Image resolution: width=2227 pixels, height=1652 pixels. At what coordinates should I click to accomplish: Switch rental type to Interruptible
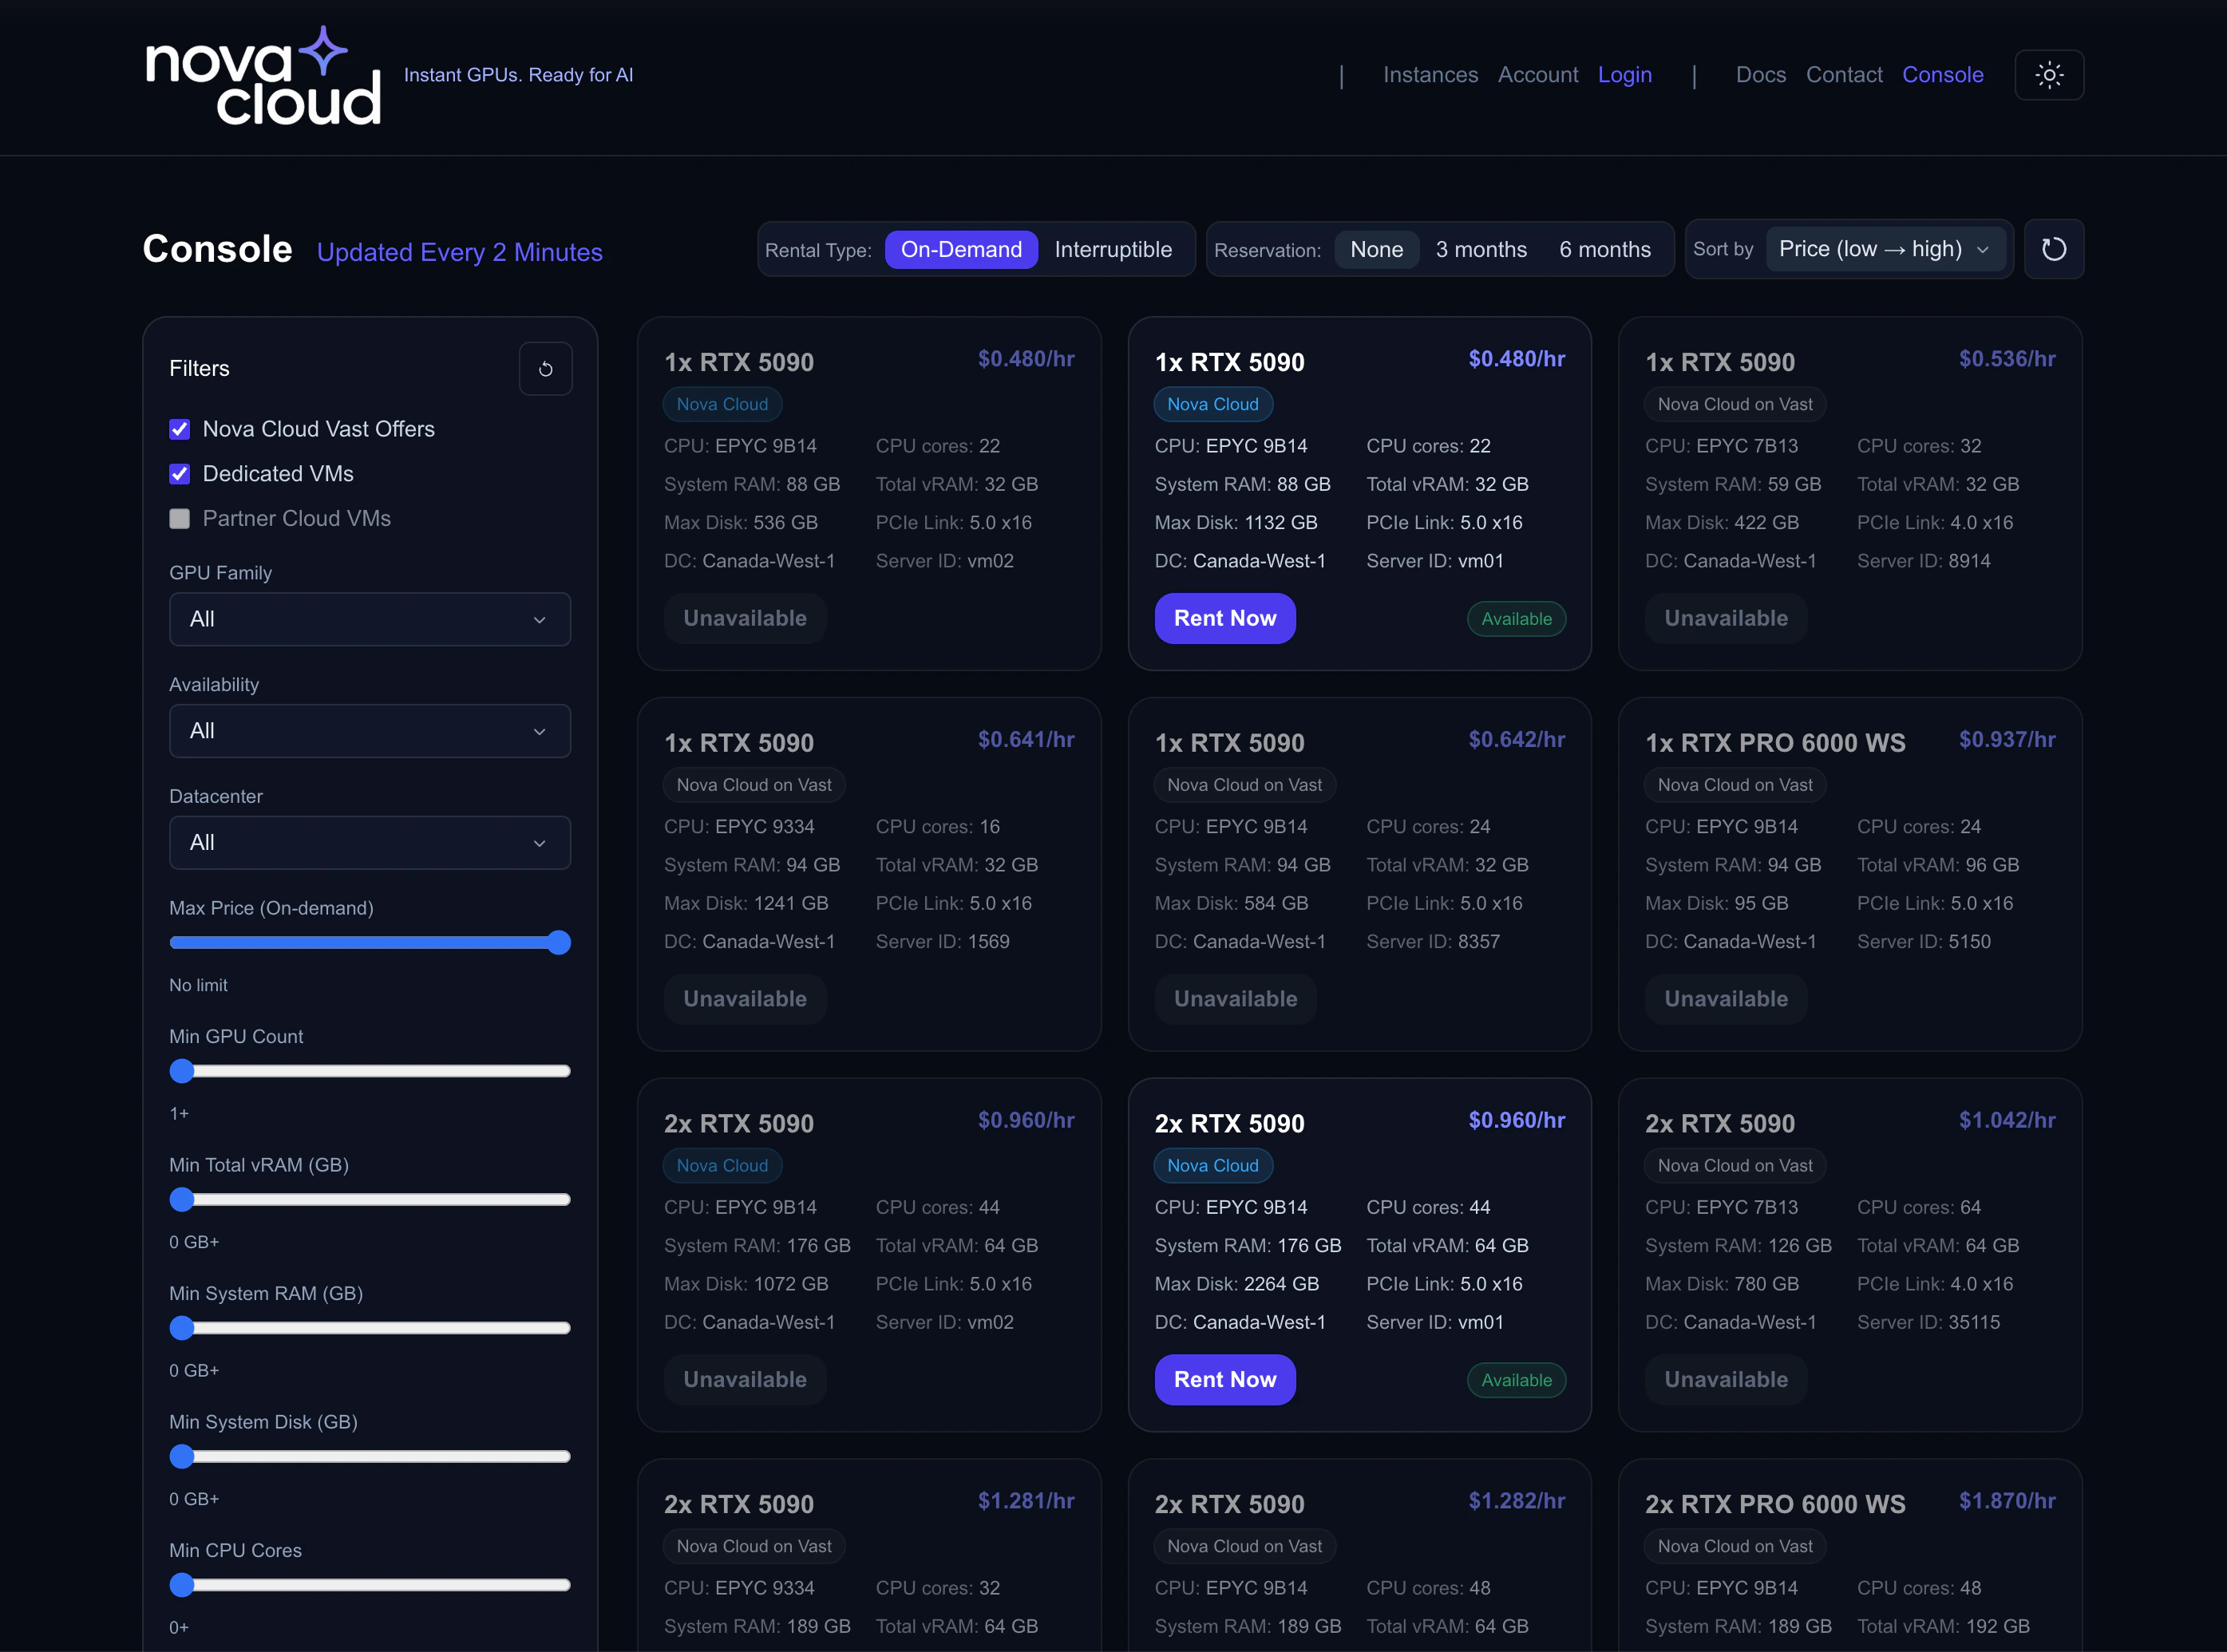(1113, 249)
